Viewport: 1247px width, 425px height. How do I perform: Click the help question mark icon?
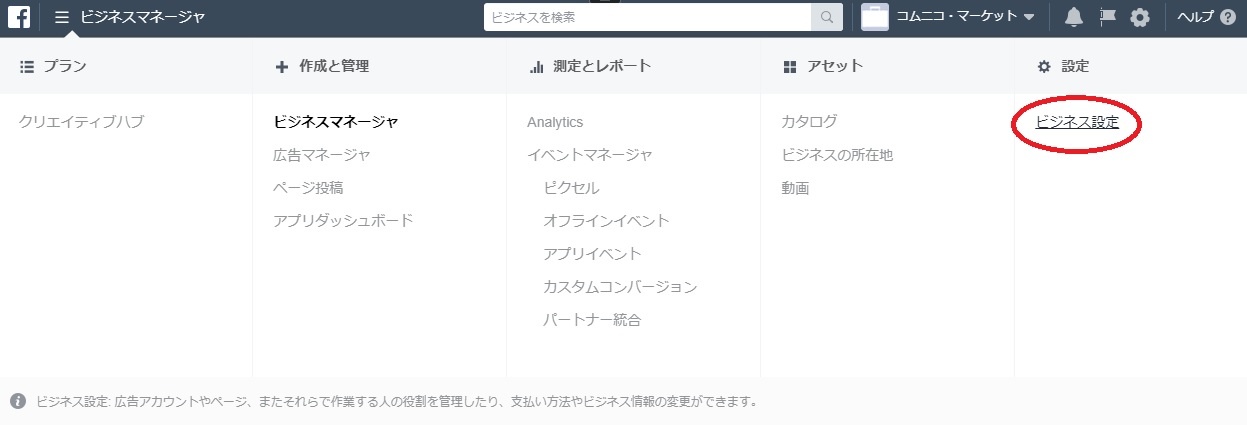(x=1228, y=17)
